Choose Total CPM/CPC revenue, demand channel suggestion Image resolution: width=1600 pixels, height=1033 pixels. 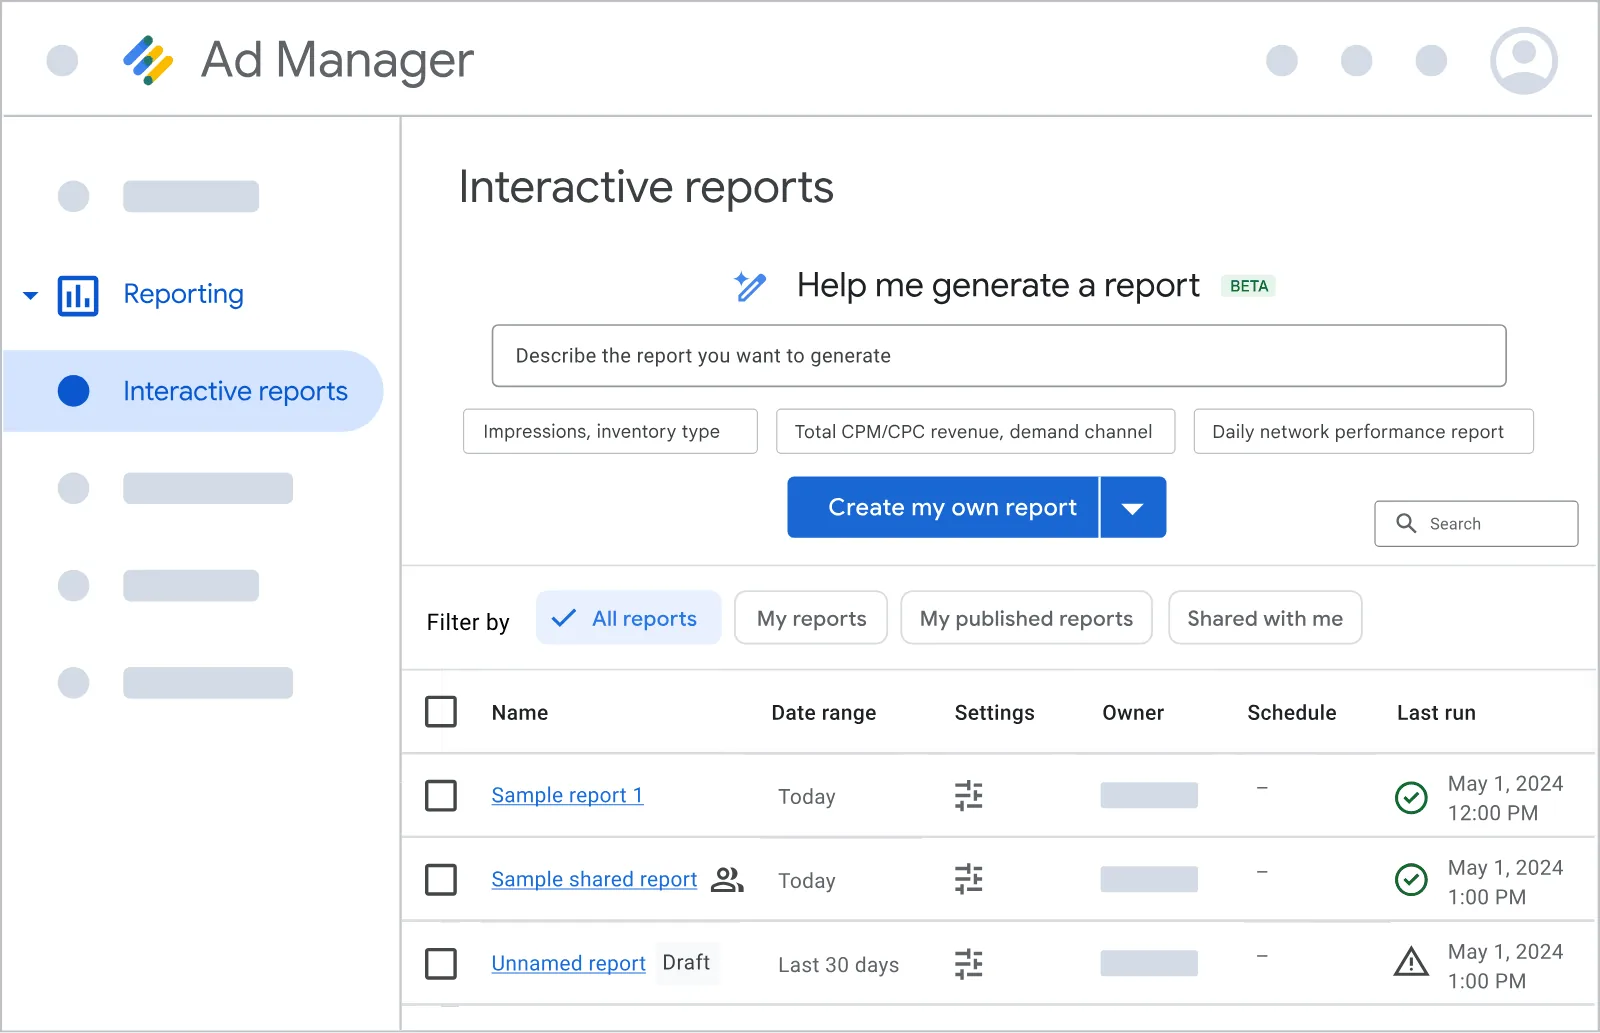pos(975,432)
